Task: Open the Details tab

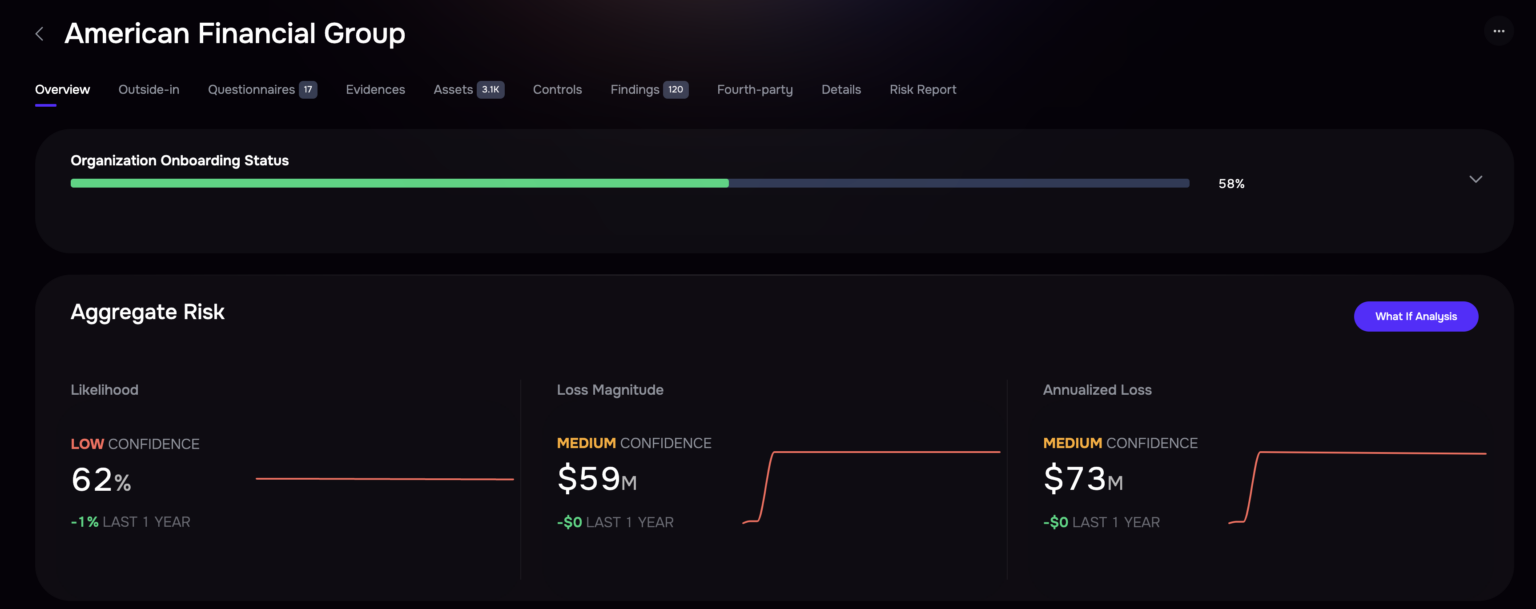Action: (841, 90)
